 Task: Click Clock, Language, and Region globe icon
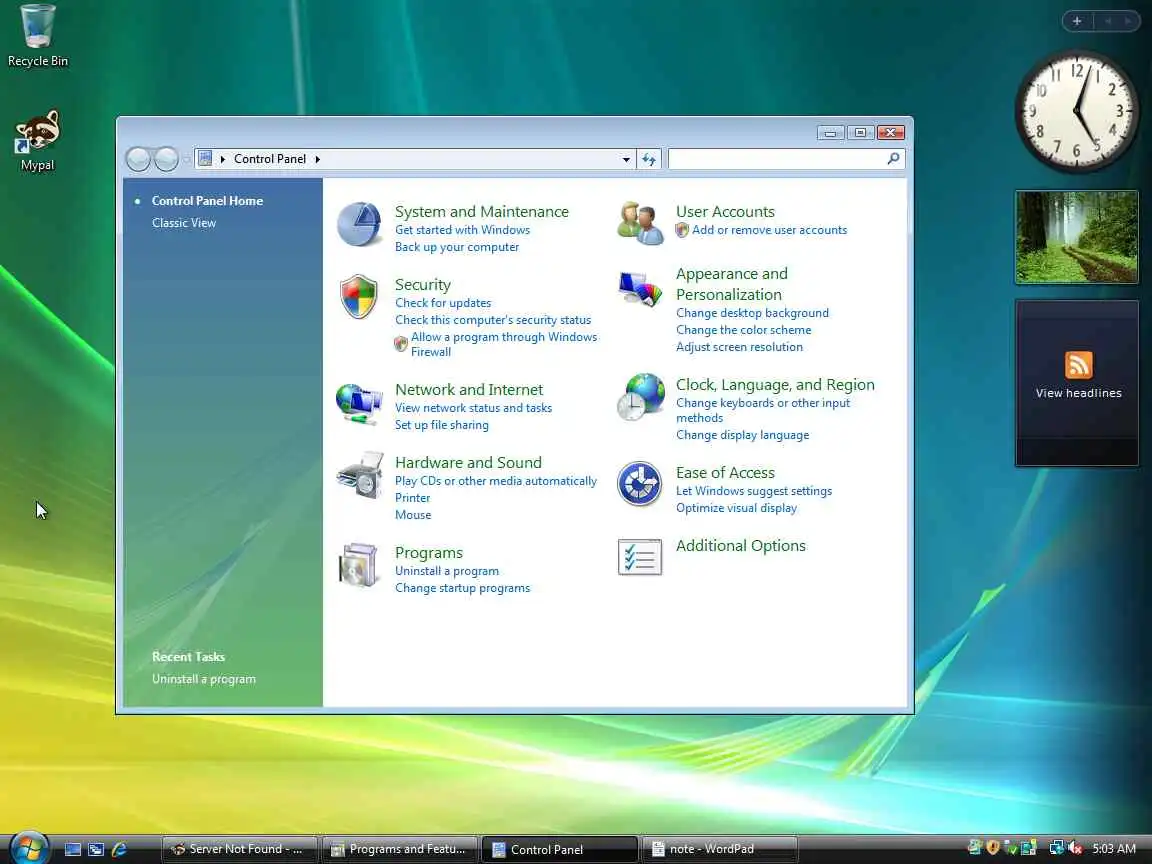[x=640, y=397]
